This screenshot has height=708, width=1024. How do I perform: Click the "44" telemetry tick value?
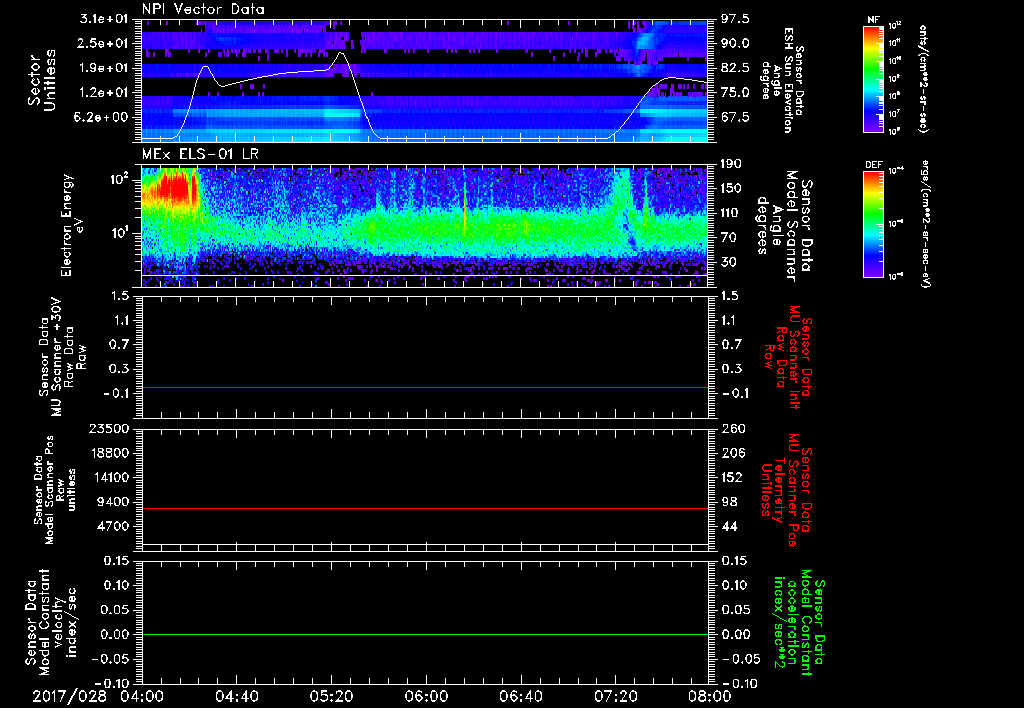tap(729, 526)
